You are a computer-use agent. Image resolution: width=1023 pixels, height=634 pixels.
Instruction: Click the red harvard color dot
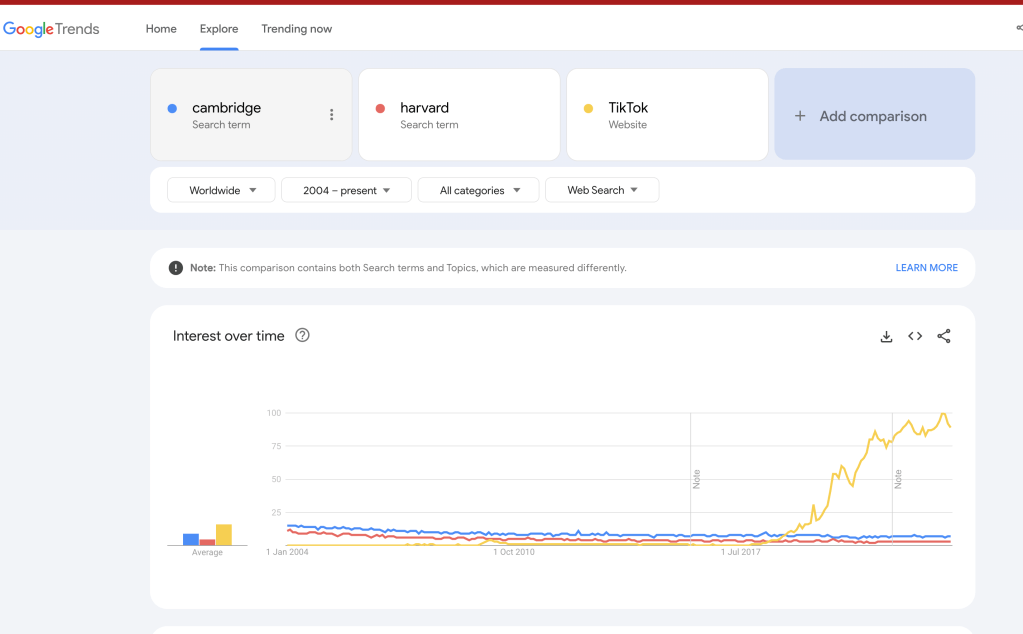click(380, 108)
